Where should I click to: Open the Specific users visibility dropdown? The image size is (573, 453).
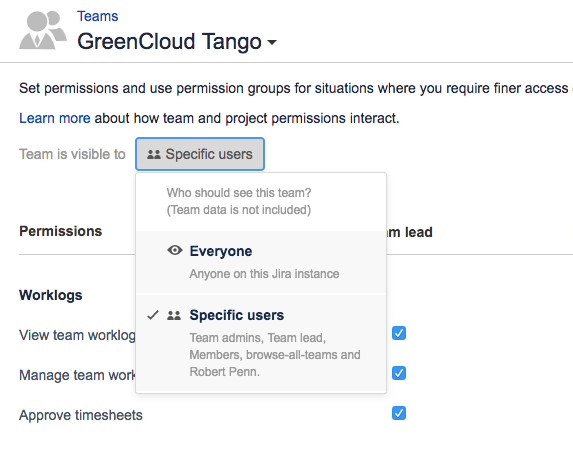pos(200,154)
